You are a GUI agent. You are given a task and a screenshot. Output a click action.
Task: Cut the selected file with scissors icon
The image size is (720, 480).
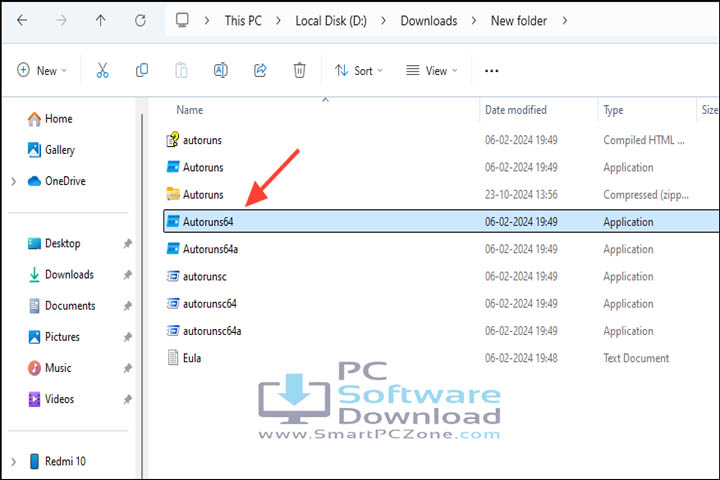coord(102,70)
